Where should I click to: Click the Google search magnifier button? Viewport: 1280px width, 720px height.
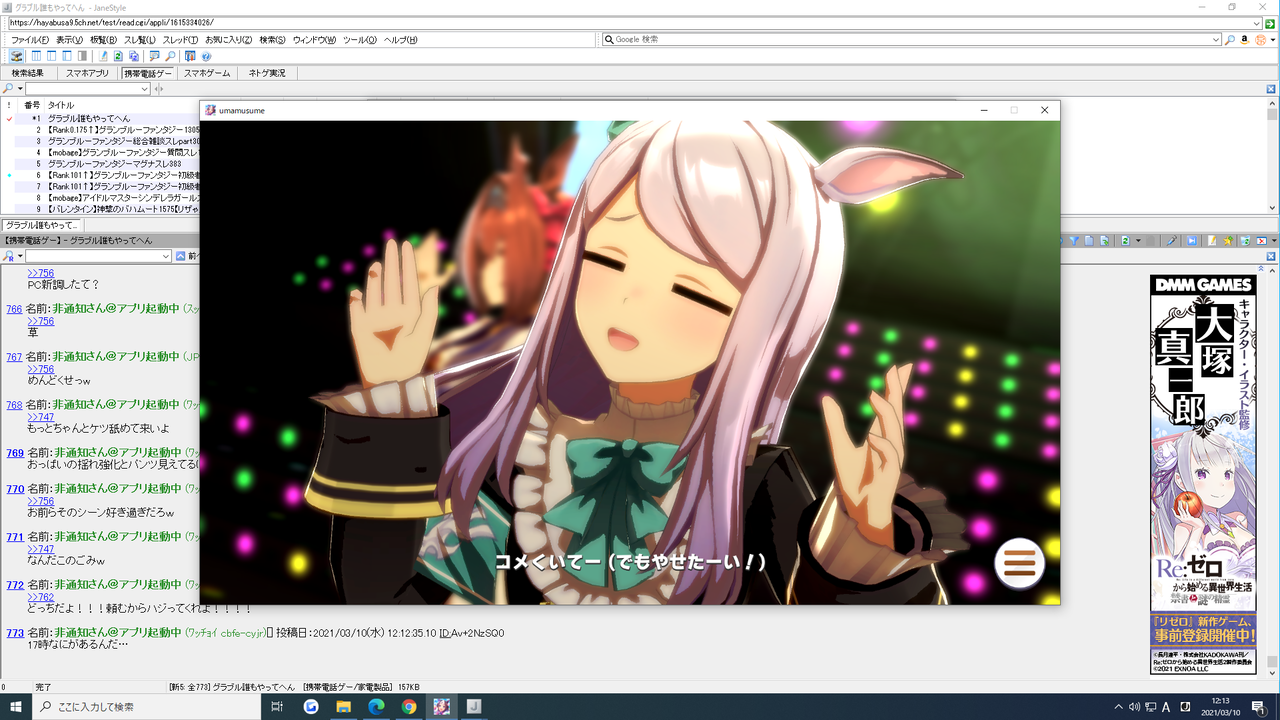point(1230,40)
